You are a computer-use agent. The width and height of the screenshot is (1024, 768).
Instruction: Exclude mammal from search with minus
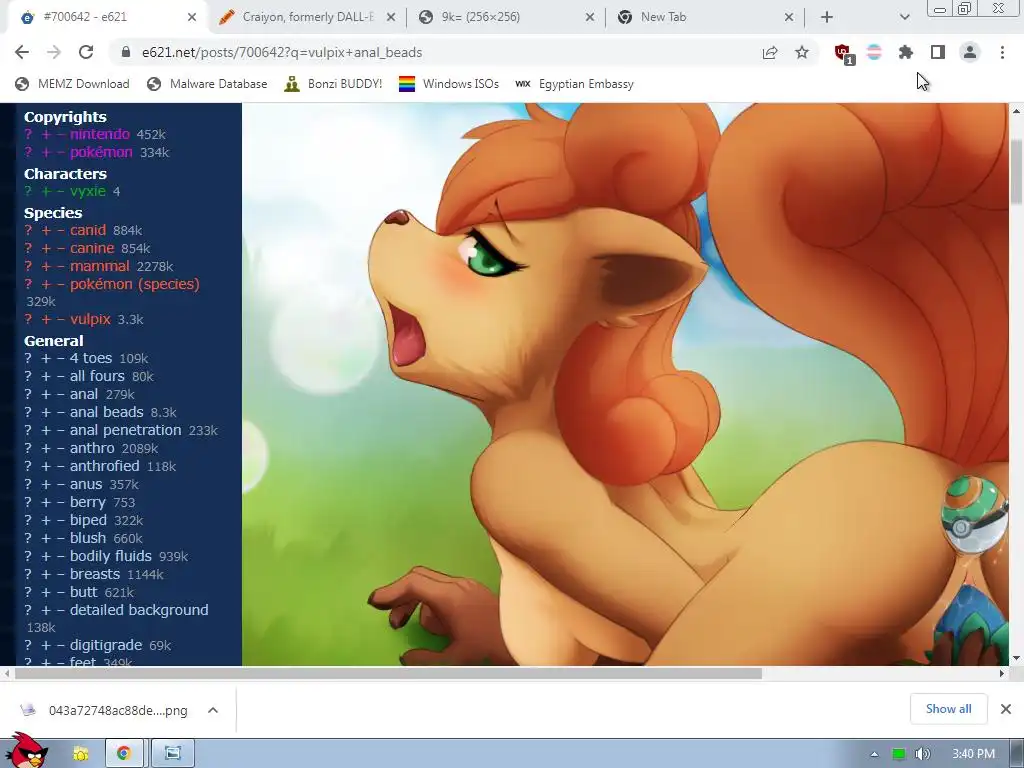(61, 266)
